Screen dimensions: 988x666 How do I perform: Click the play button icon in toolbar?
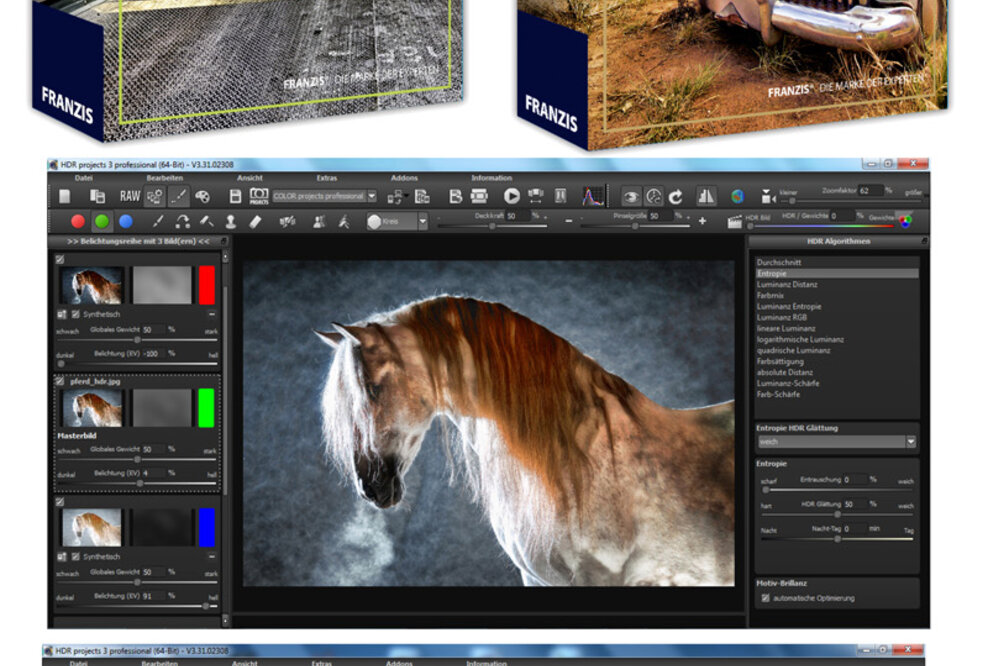[511, 197]
